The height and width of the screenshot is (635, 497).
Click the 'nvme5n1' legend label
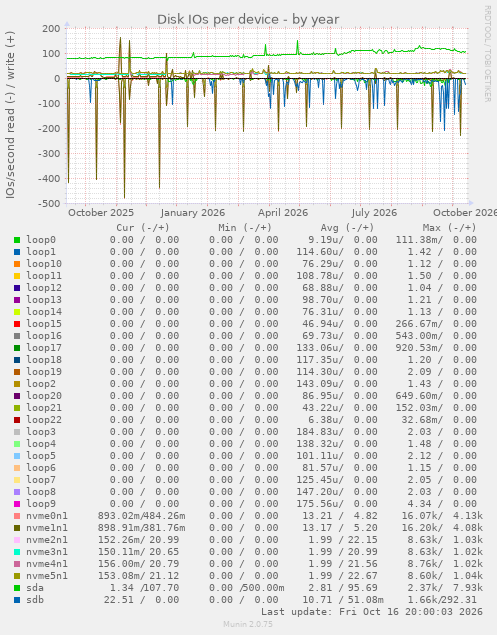[x=47, y=576]
